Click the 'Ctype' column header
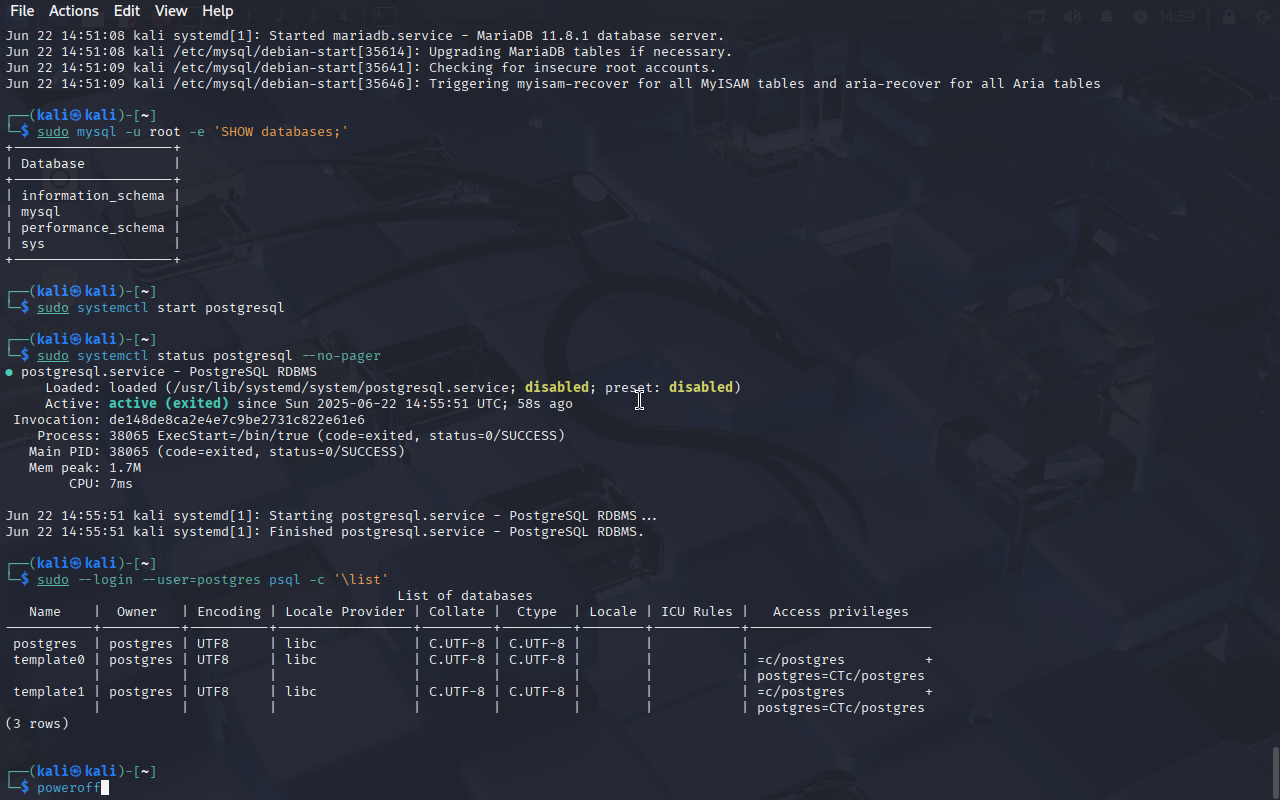The image size is (1280, 800). 537,612
